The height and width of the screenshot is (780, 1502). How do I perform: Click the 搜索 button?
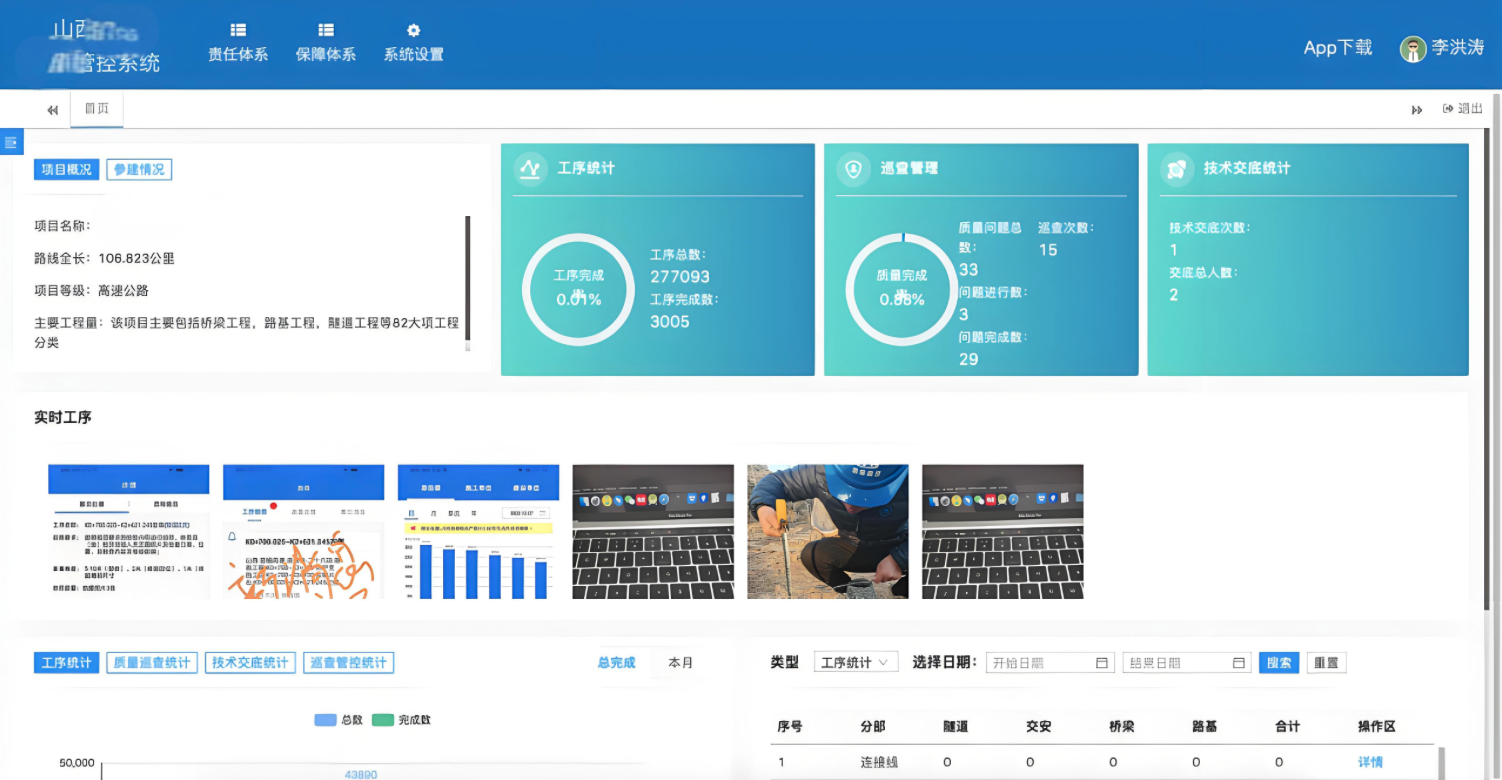(x=1278, y=663)
